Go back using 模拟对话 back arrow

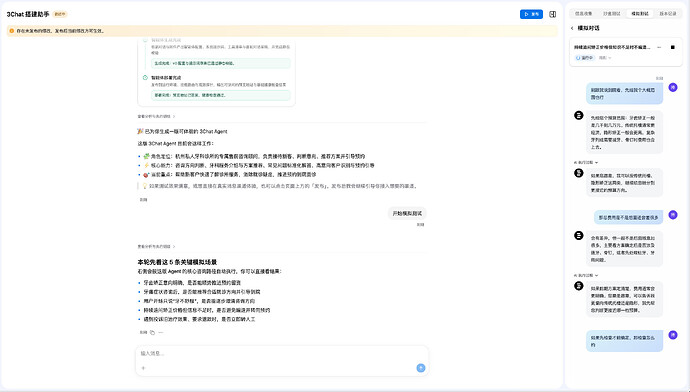pyautogui.click(x=572, y=28)
